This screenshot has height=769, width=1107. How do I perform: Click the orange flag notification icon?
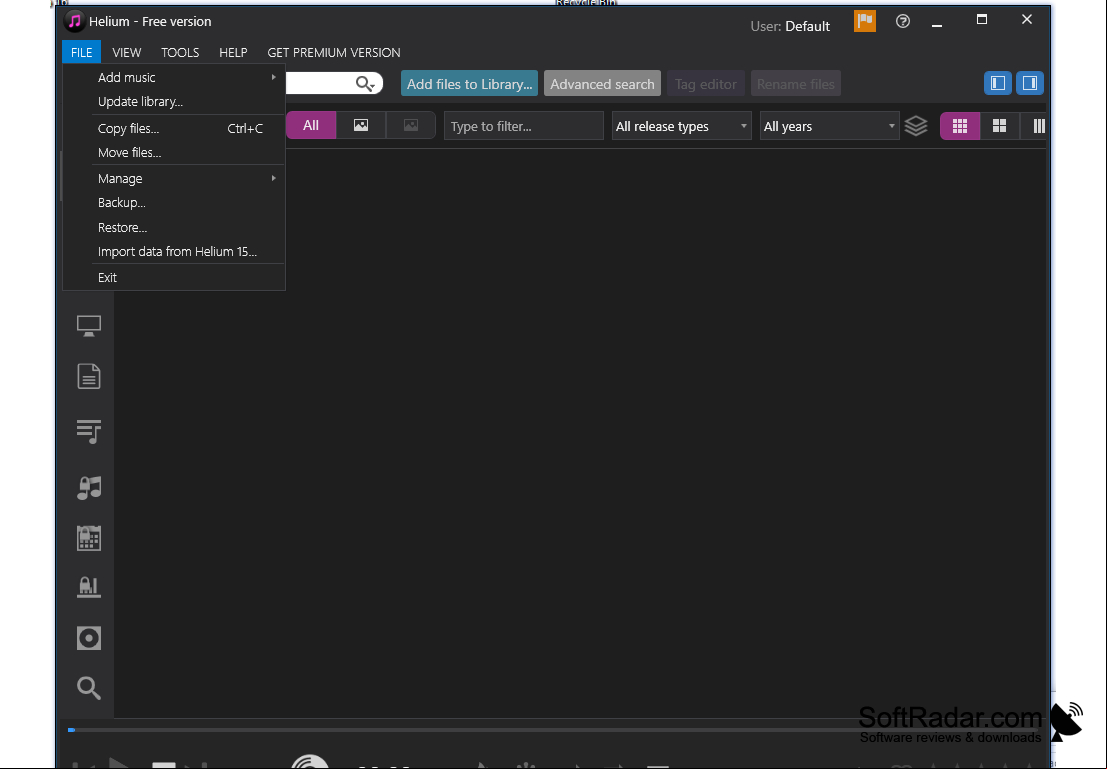(865, 21)
